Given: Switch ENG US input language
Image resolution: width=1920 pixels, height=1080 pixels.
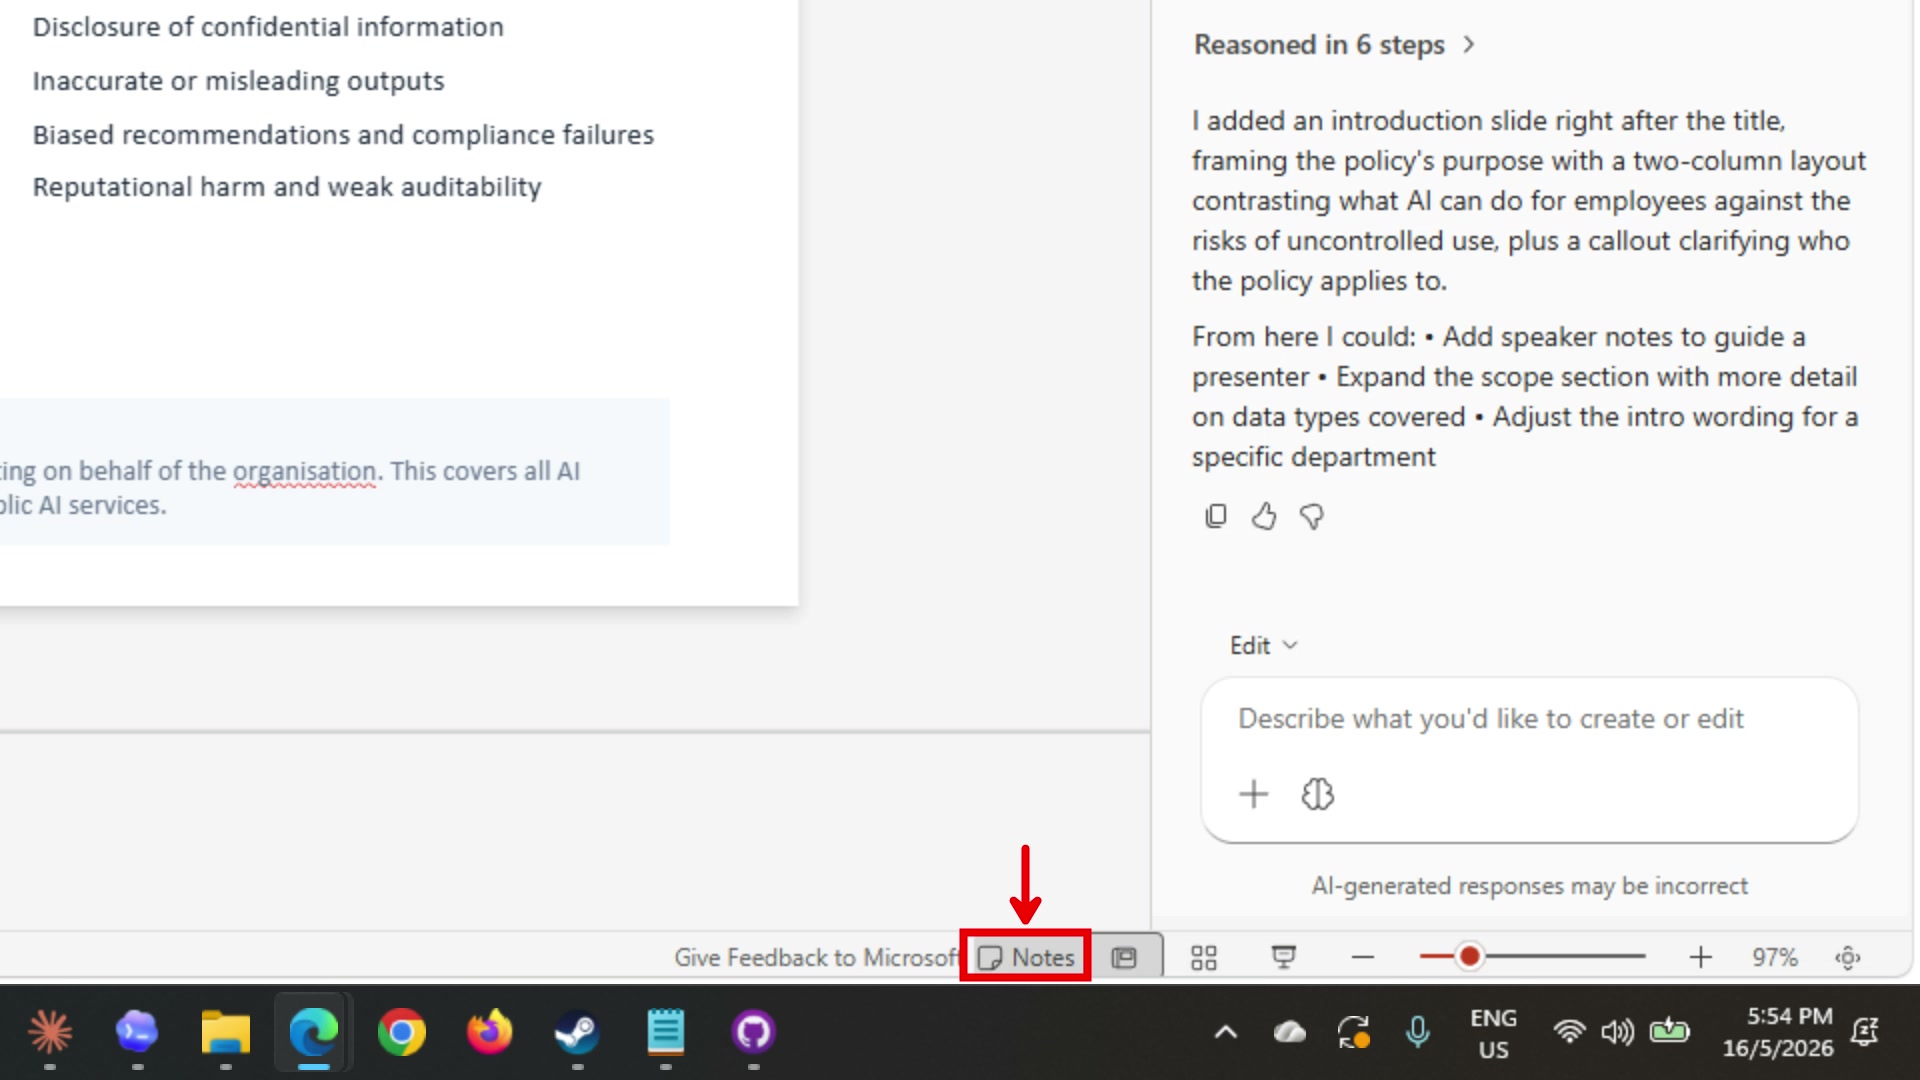Looking at the screenshot, I should (1493, 1034).
